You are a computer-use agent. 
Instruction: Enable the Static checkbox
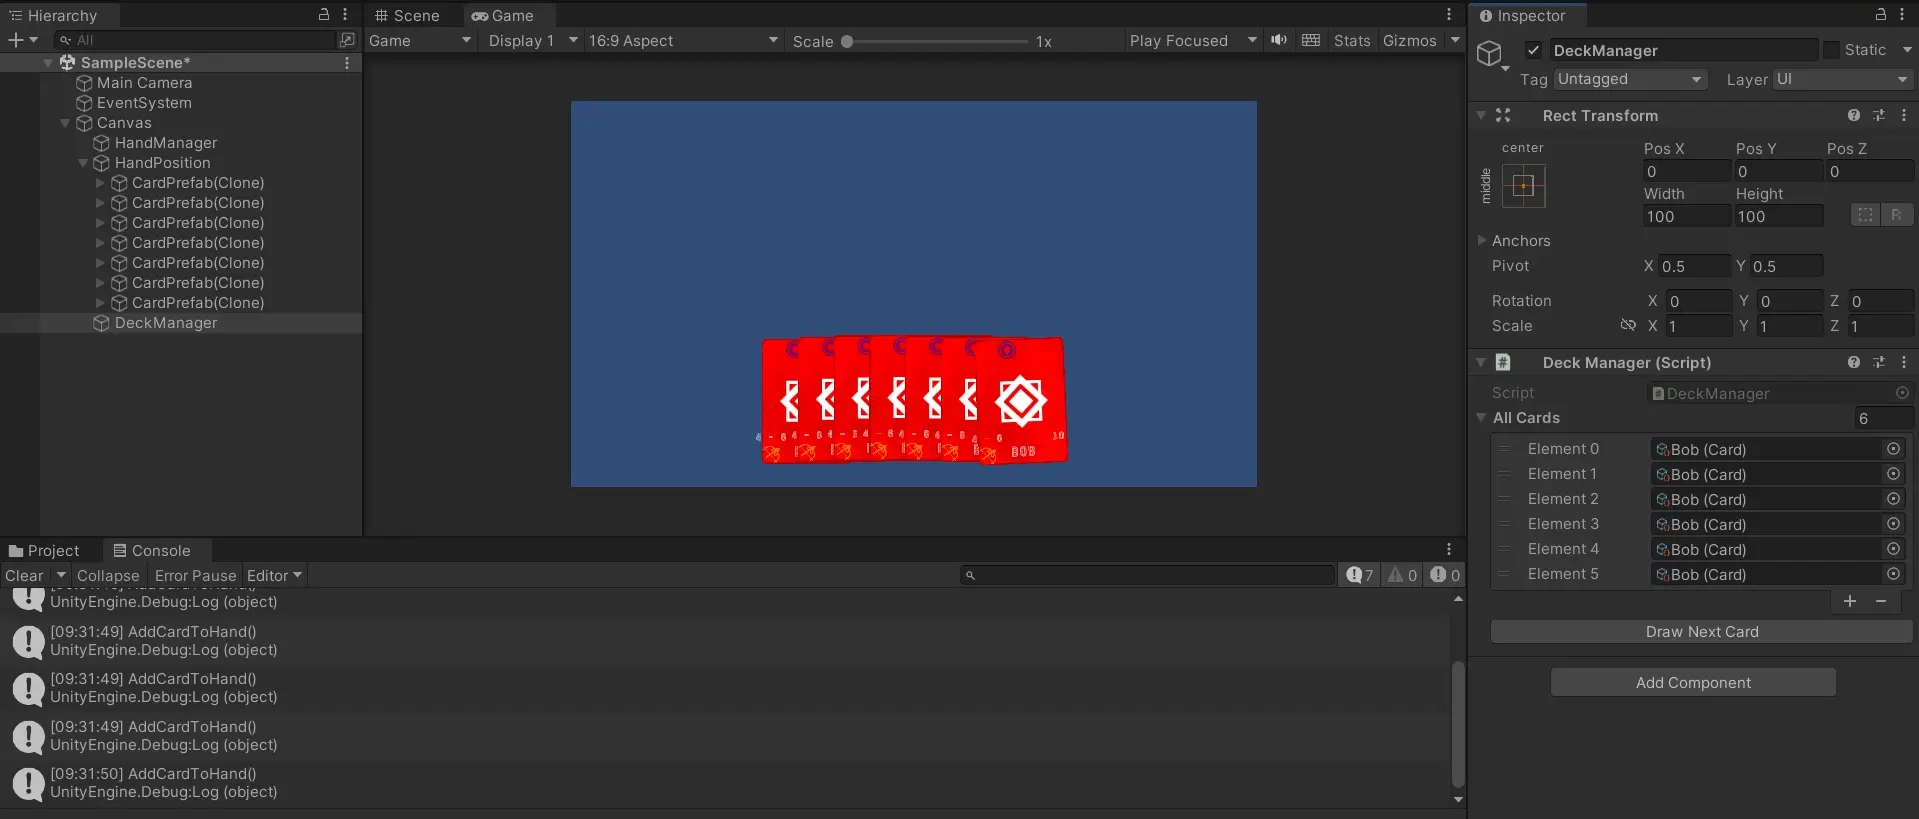click(x=1831, y=50)
